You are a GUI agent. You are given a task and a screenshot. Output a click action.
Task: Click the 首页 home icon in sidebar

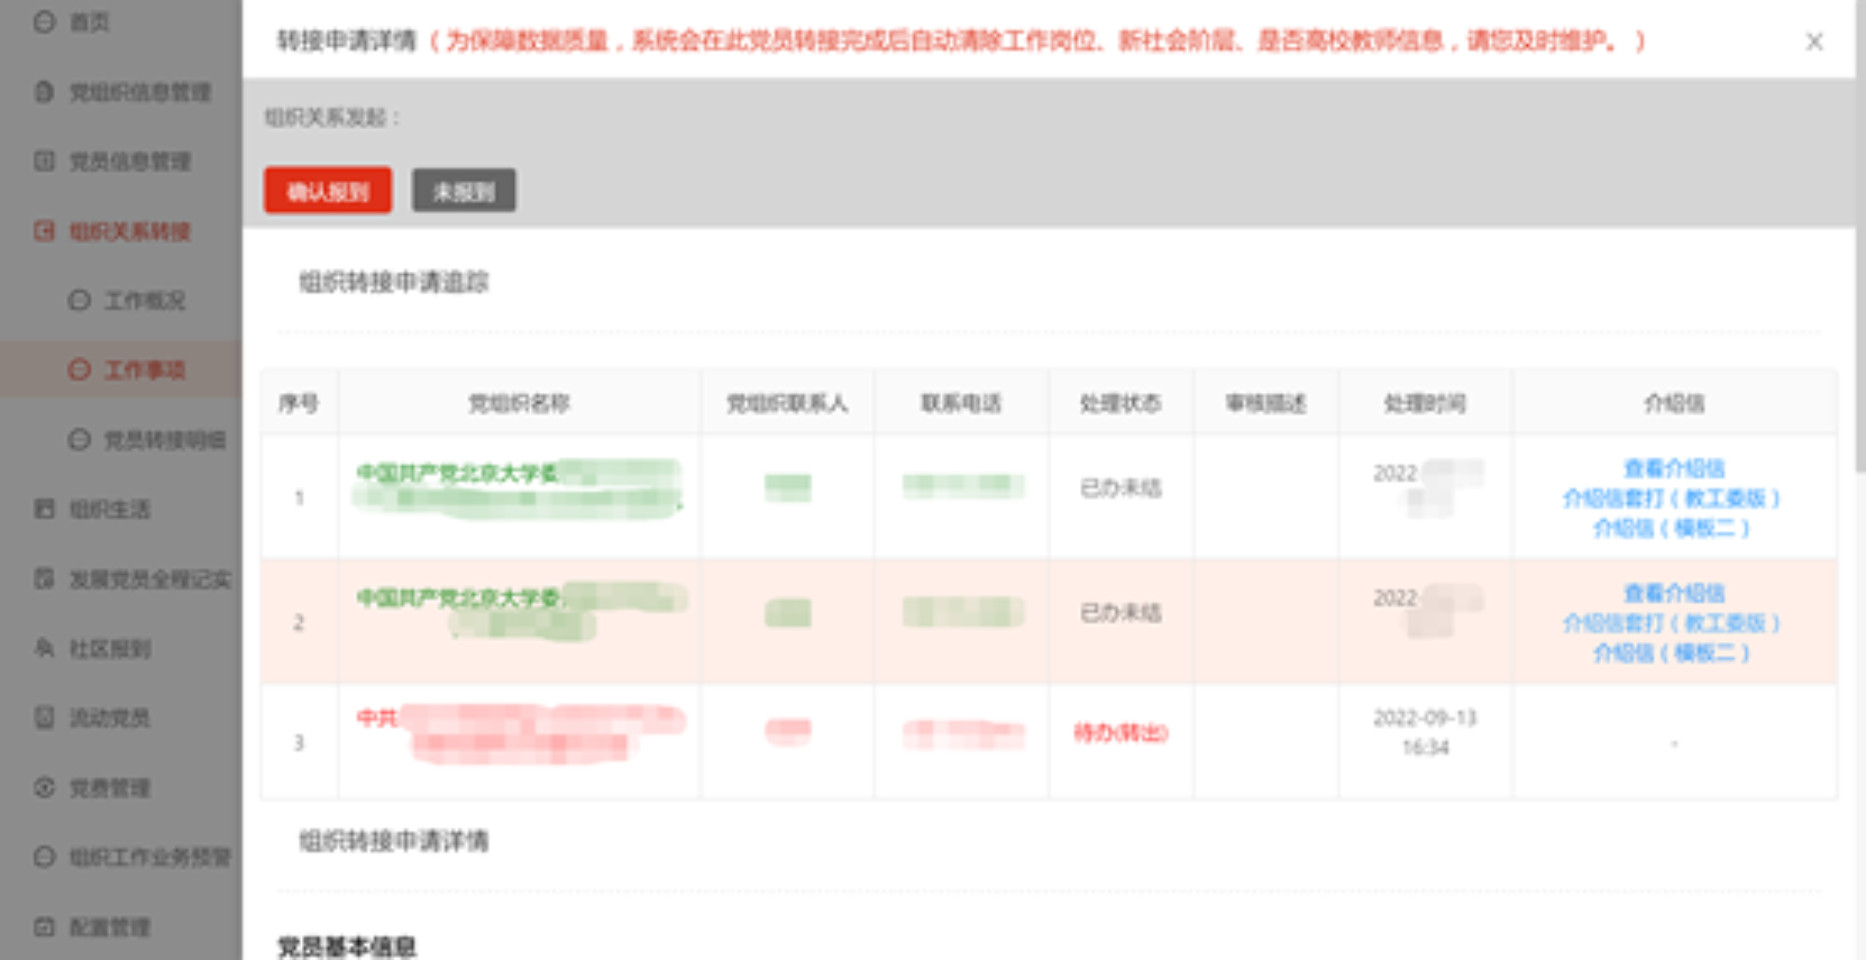point(44,21)
